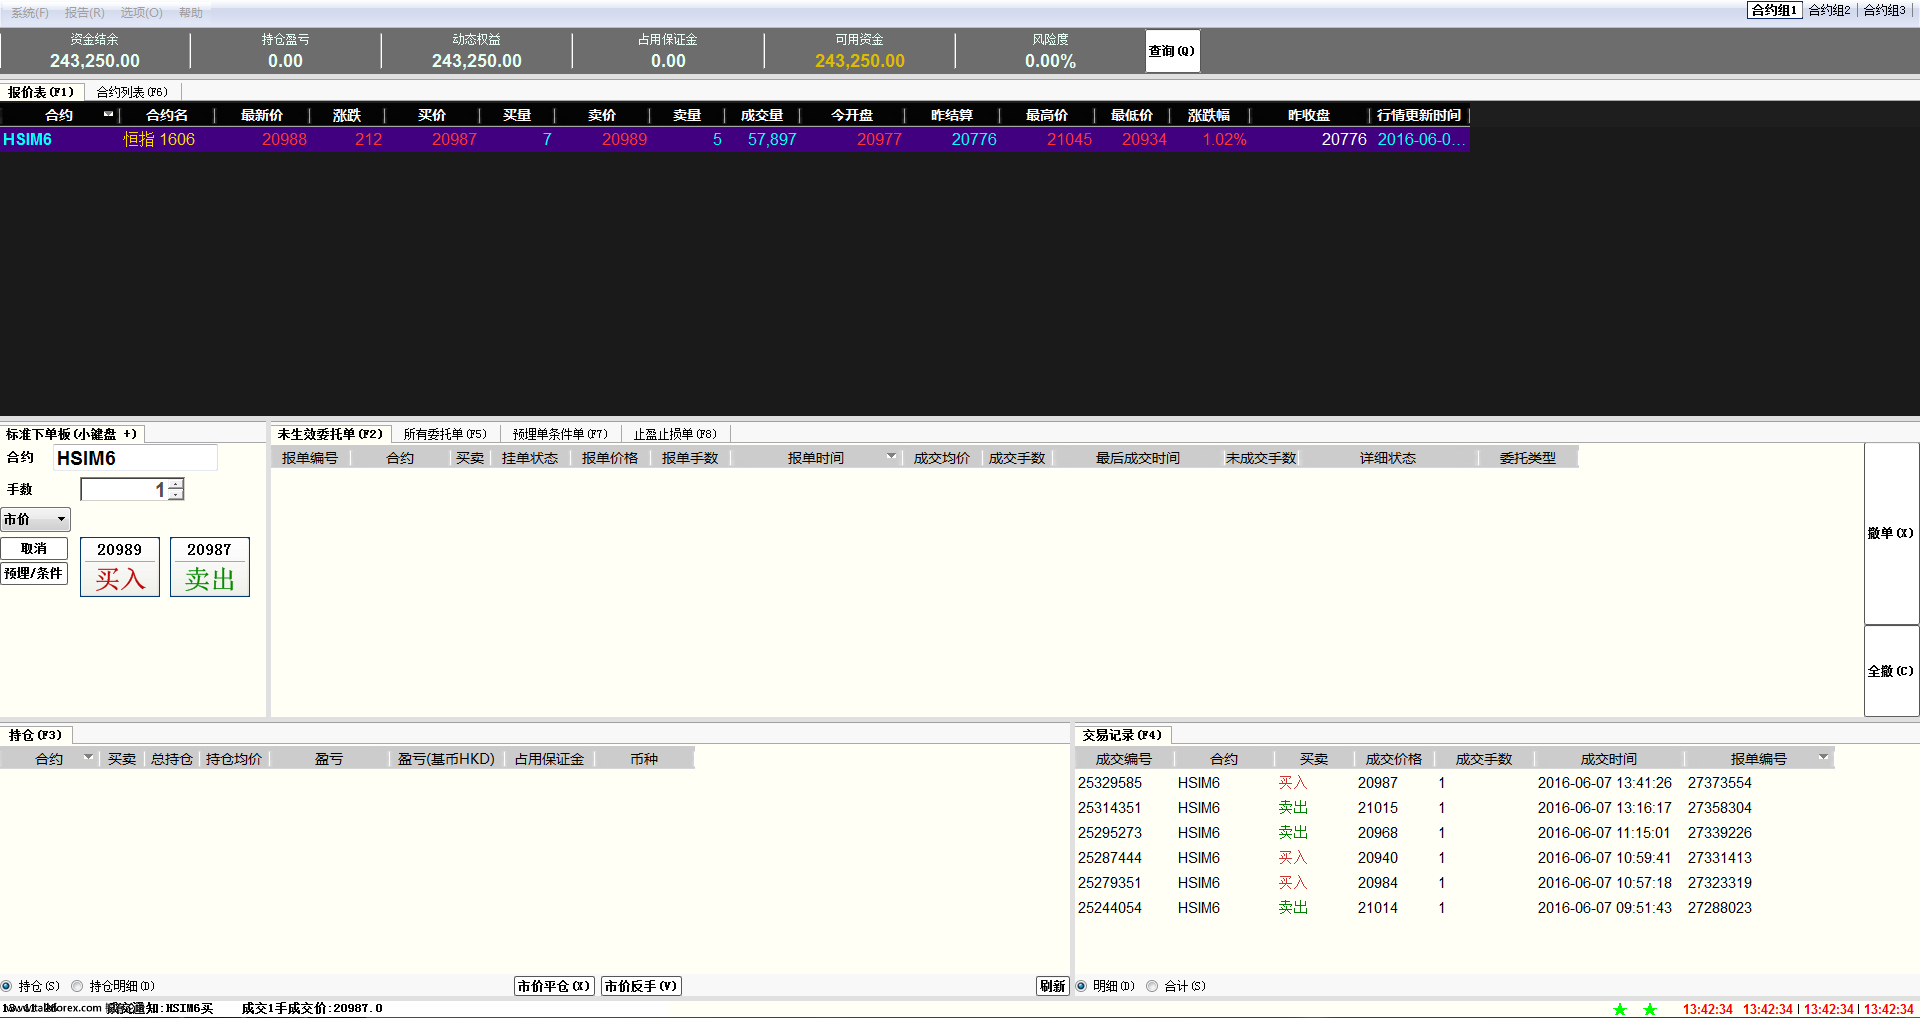Screen dimensions: 1920x1018
Task: Click the 市价平仓(X) button
Action: [554, 986]
